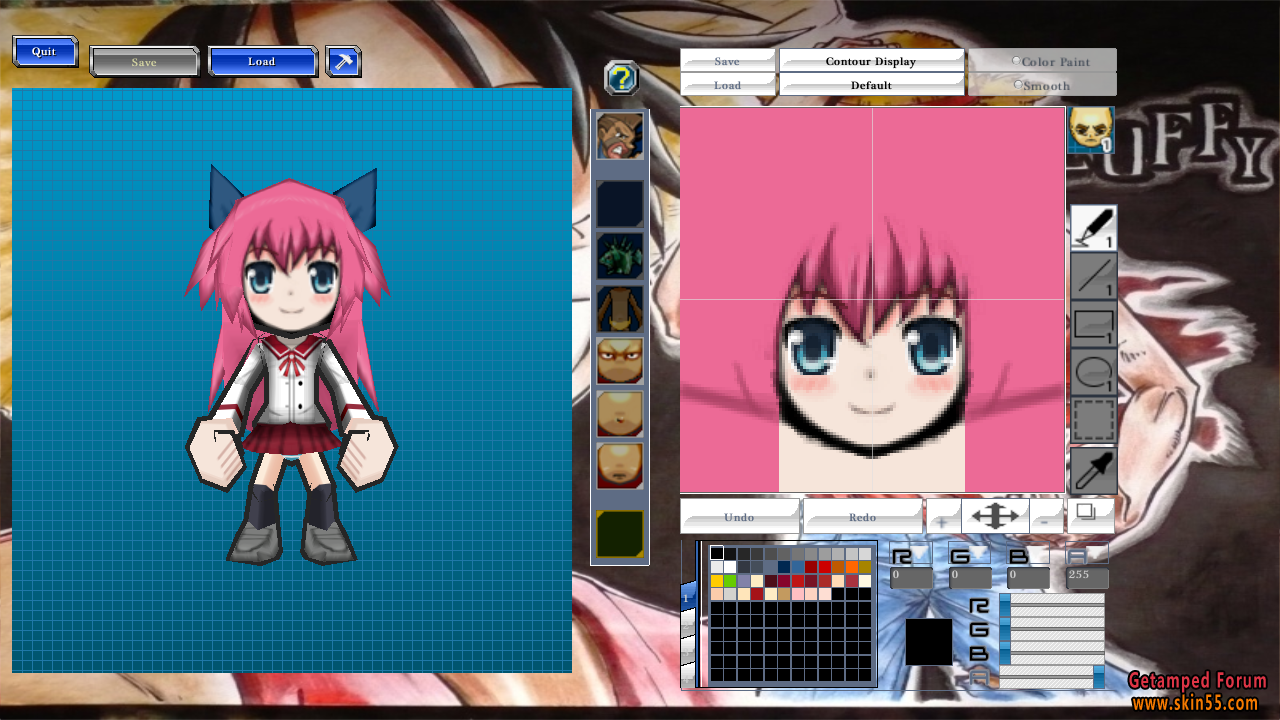This screenshot has height=720, width=1280.
Task: Click the plus zoom button
Action: click(943, 517)
